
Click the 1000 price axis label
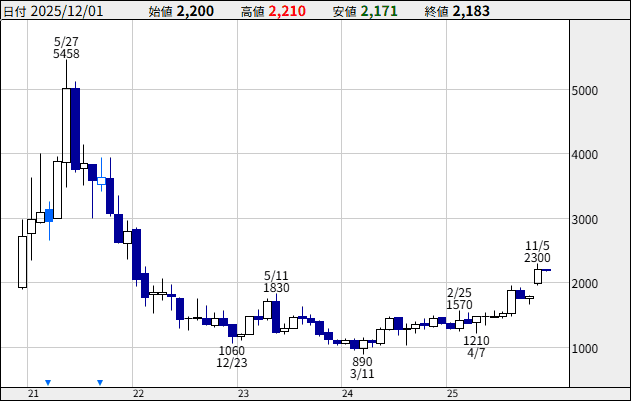tap(585, 349)
